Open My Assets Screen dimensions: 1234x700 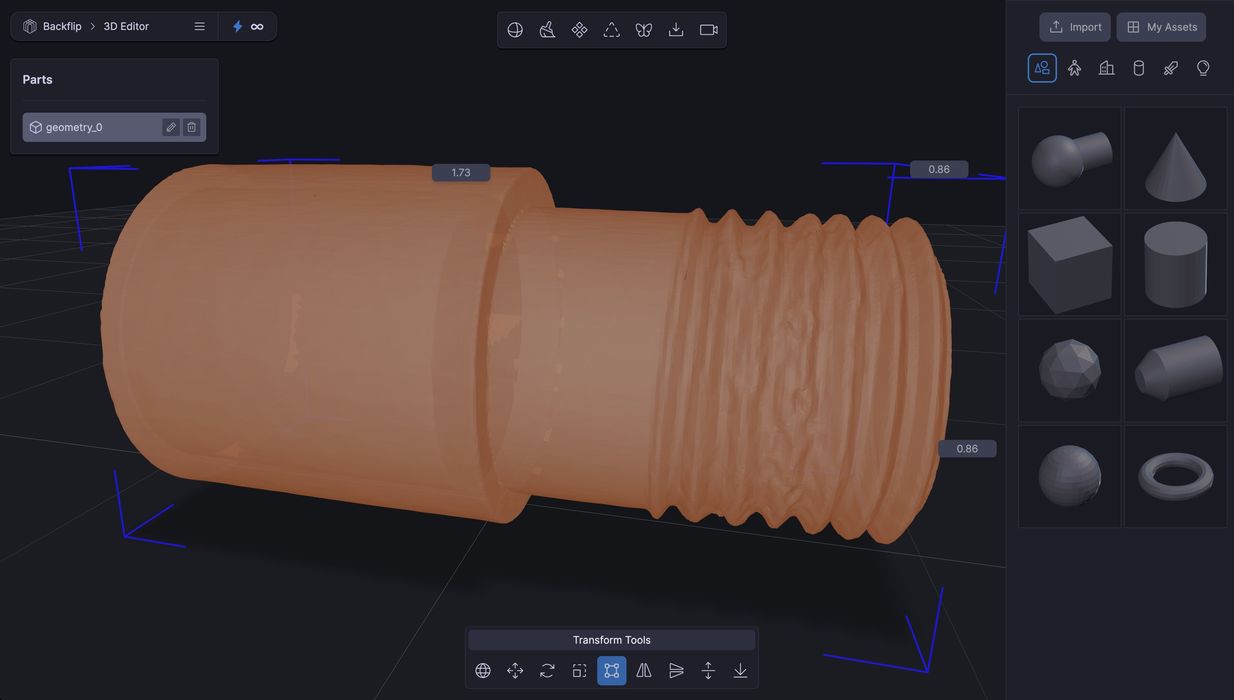(1161, 27)
